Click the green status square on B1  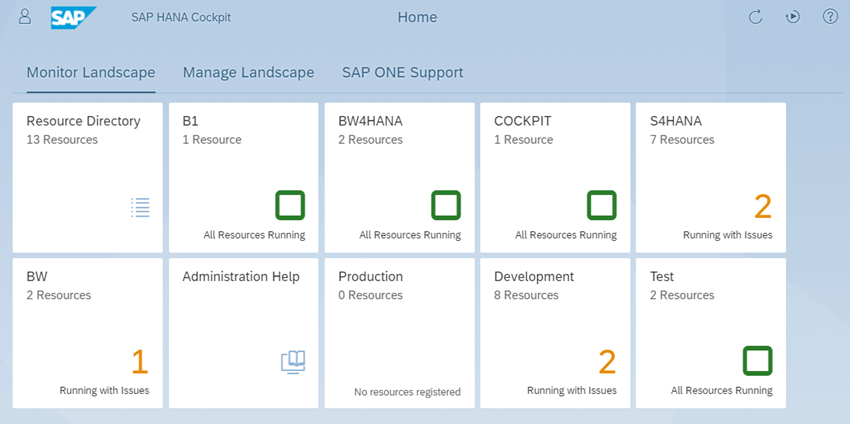click(x=290, y=205)
